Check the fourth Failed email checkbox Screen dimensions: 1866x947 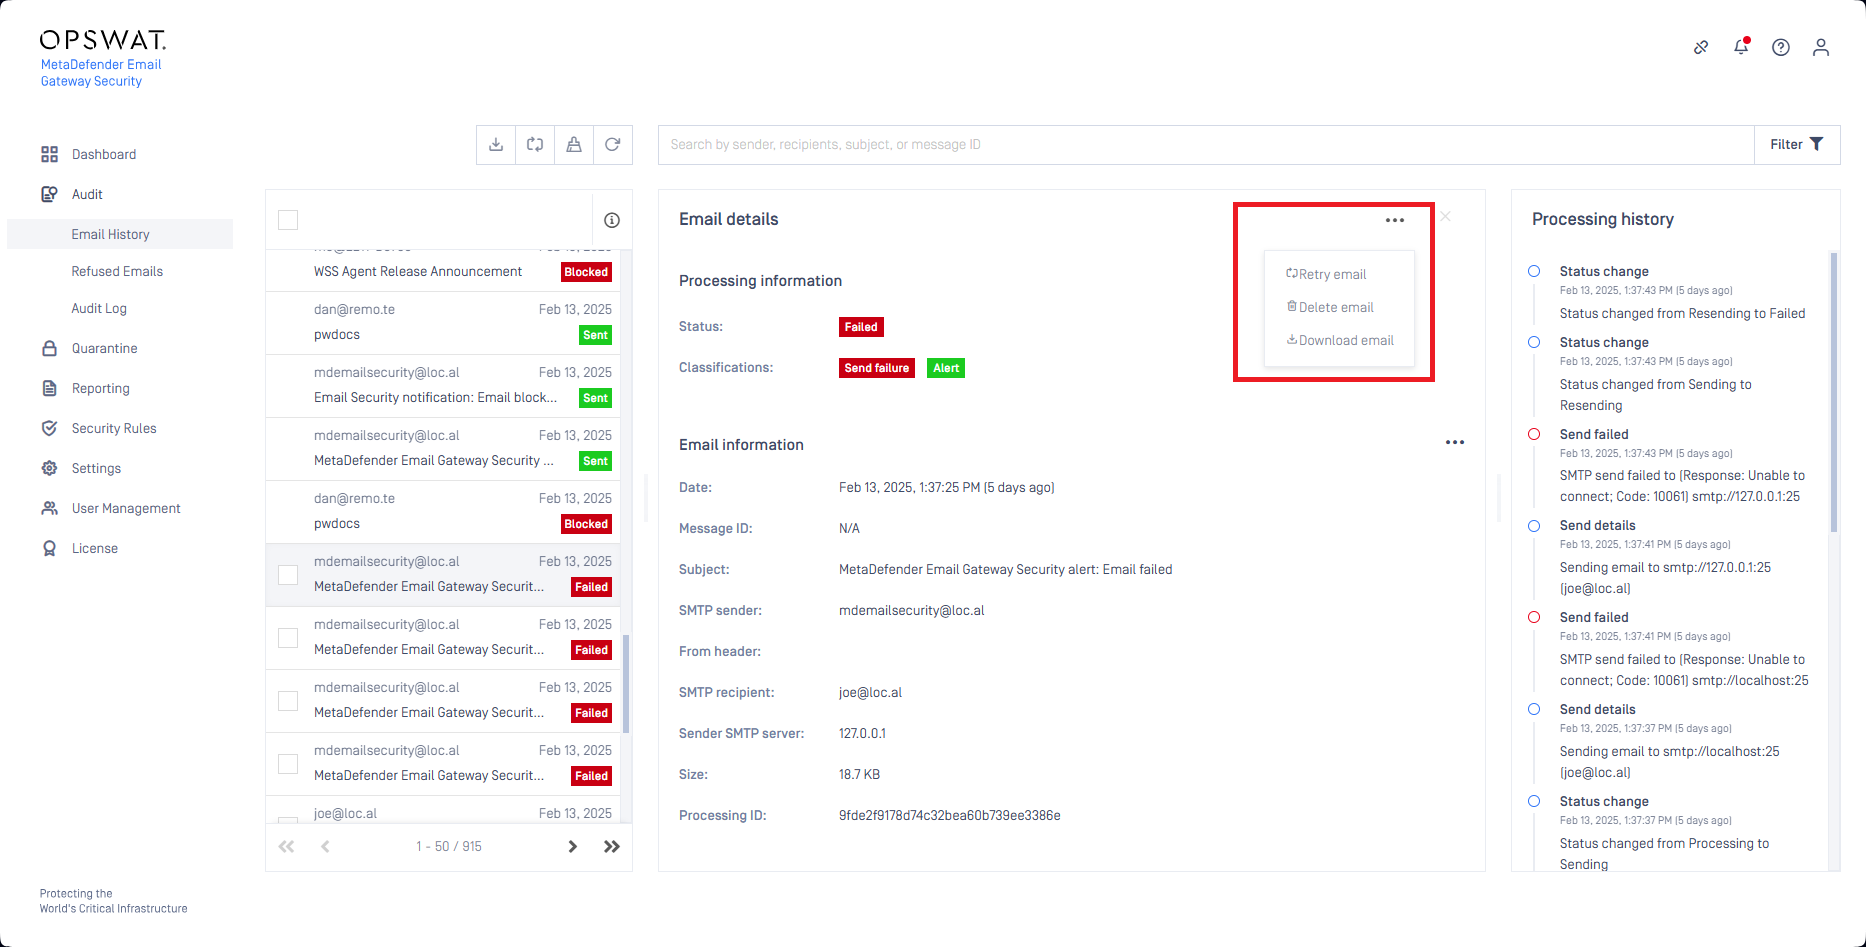[x=288, y=764]
